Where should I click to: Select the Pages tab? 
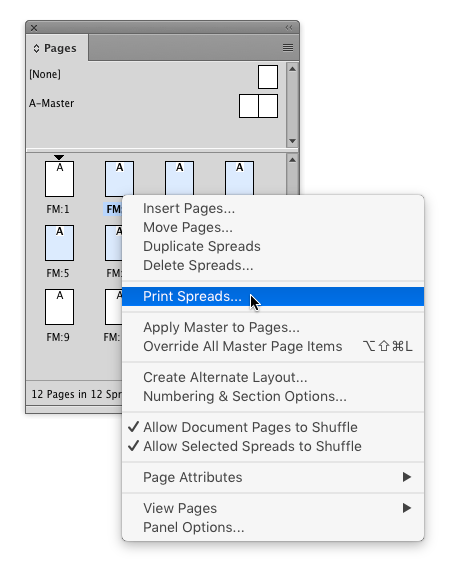[57, 48]
